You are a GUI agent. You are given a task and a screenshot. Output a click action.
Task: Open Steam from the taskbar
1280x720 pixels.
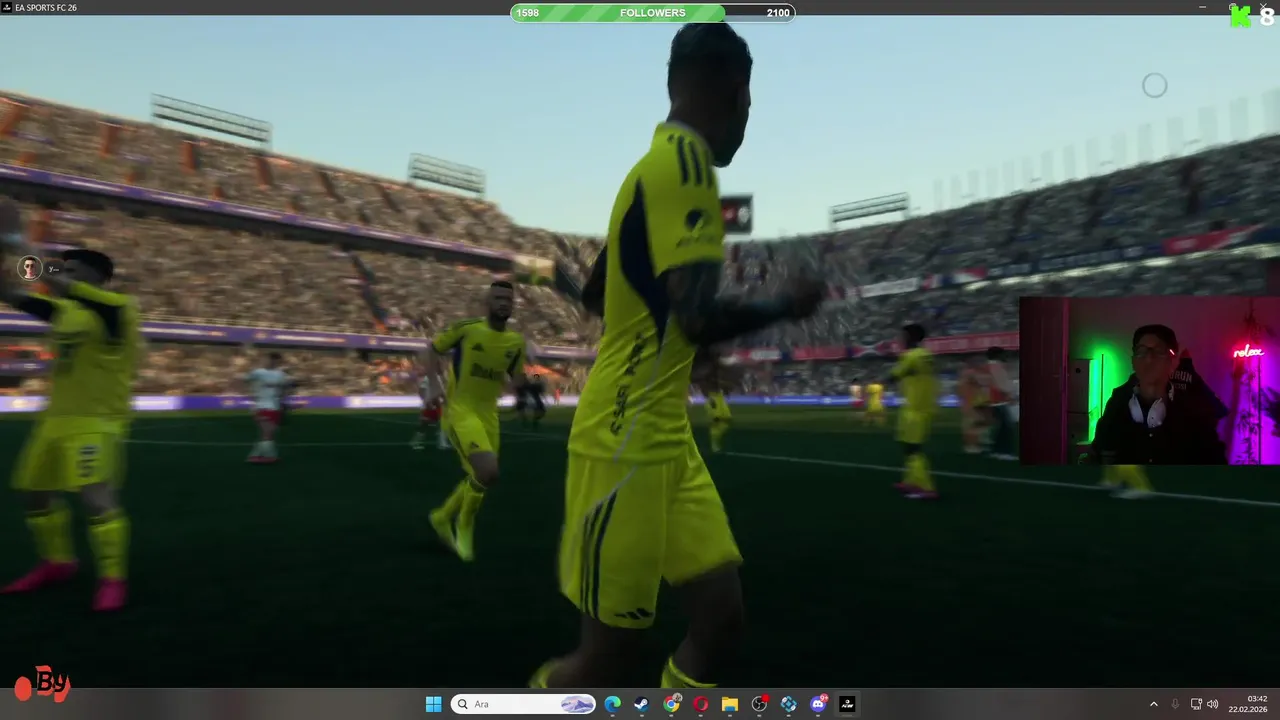point(641,704)
